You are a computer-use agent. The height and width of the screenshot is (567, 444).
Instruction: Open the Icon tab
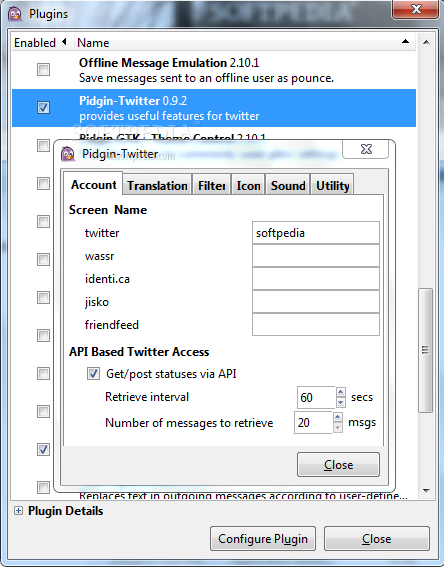(x=248, y=186)
